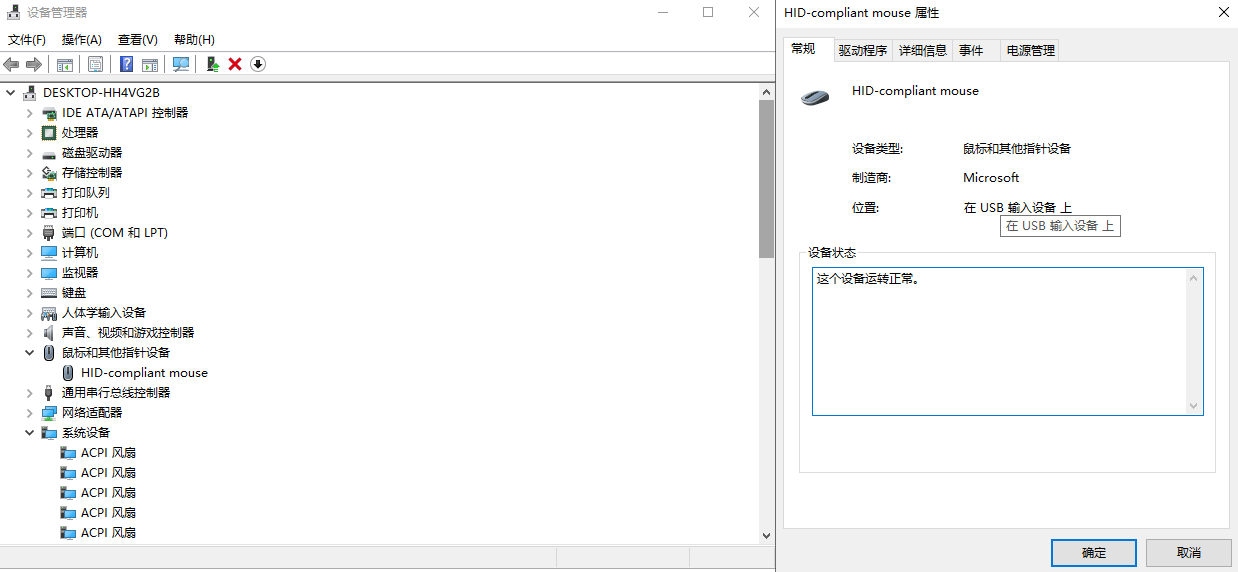Viewport: 1238px width, 572px height.
Task: Click the 网络适配器 network icon
Action: click(49, 413)
